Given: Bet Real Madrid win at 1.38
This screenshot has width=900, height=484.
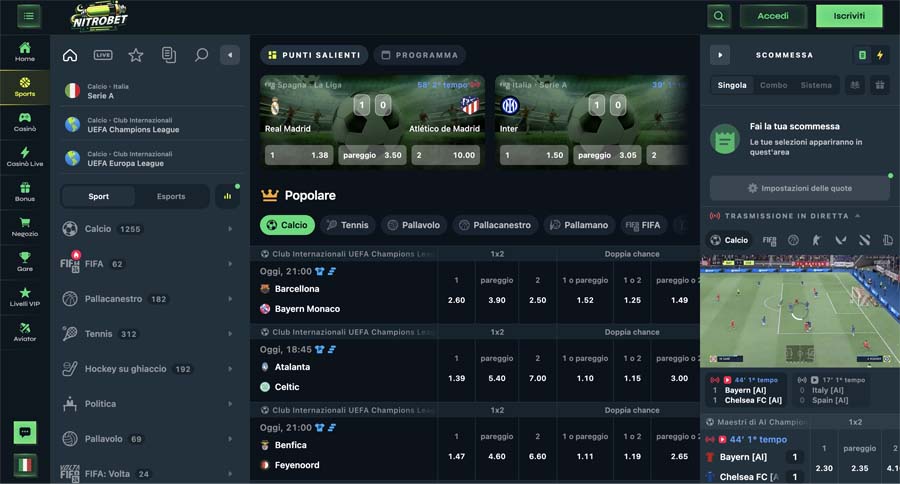Looking at the screenshot, I should (299, 155).
